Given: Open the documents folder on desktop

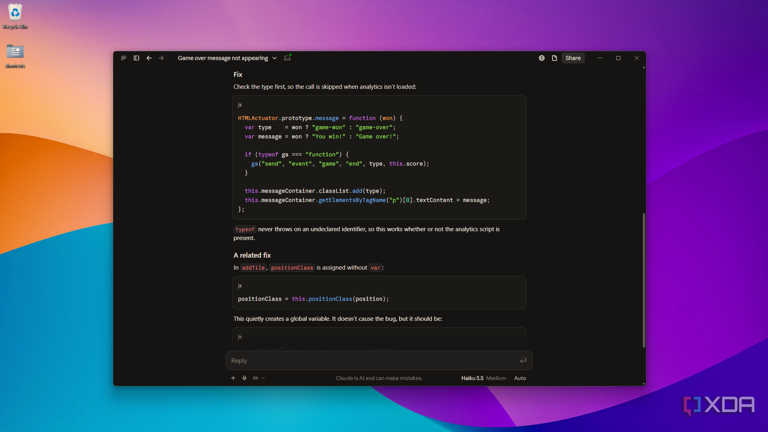Looking at the screenshot, I should [15, 56].
